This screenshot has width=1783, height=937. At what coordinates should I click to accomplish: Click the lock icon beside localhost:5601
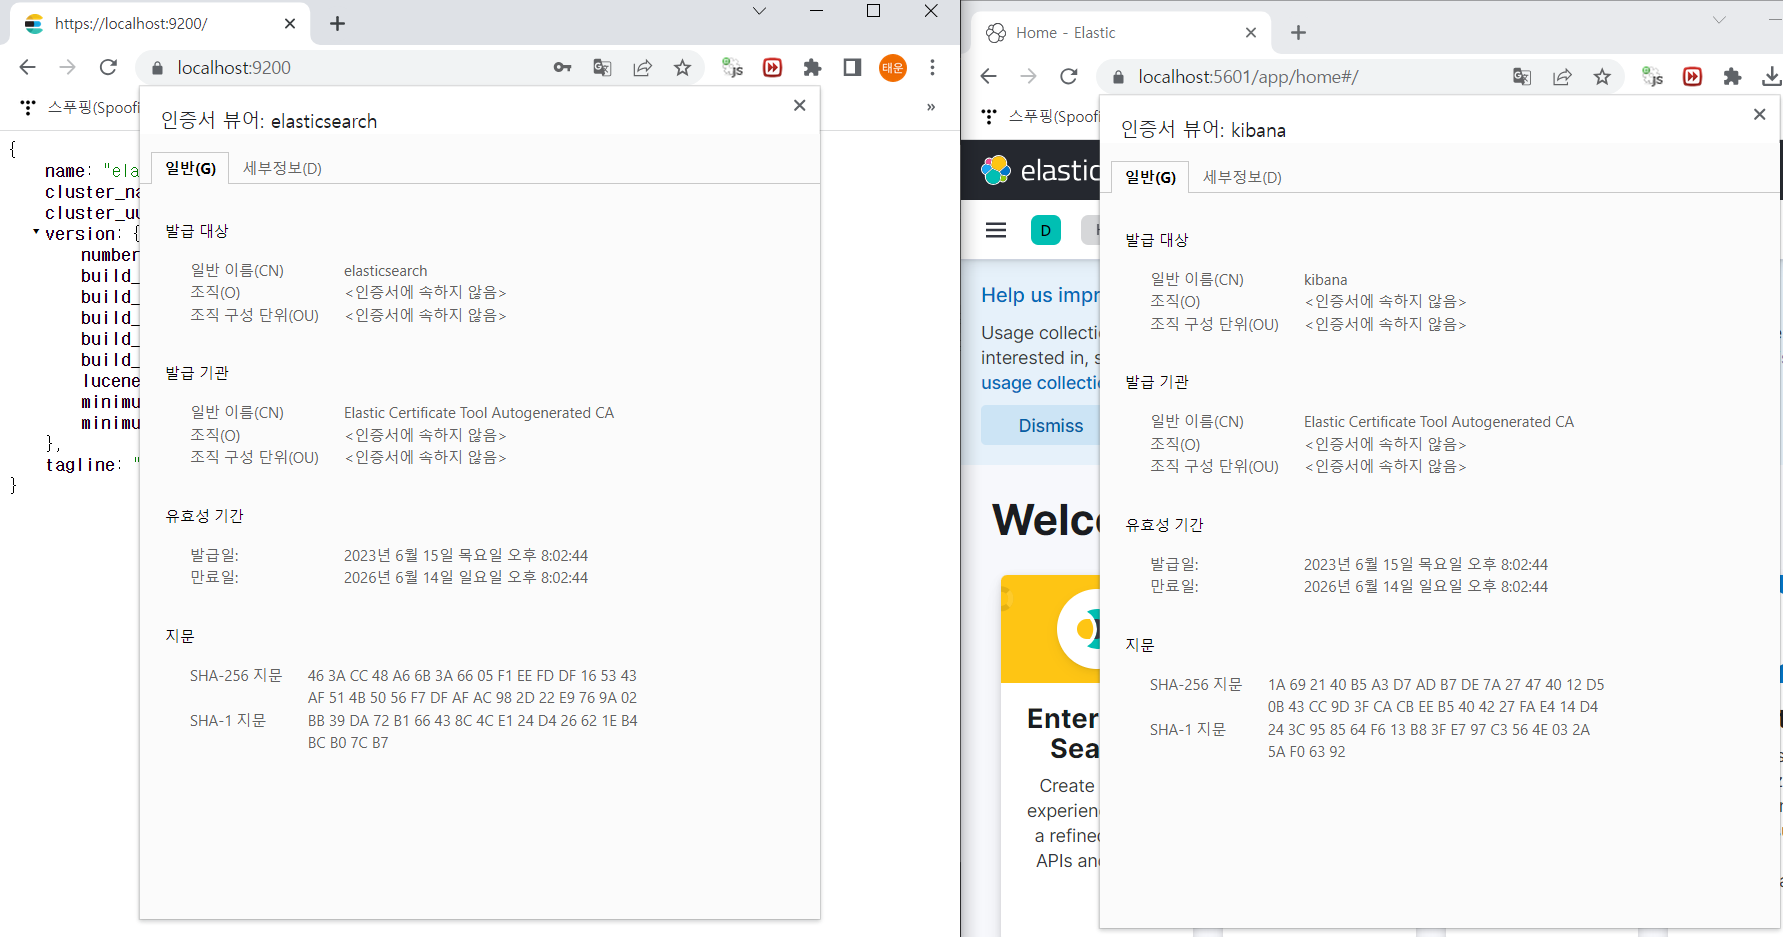1118,77
